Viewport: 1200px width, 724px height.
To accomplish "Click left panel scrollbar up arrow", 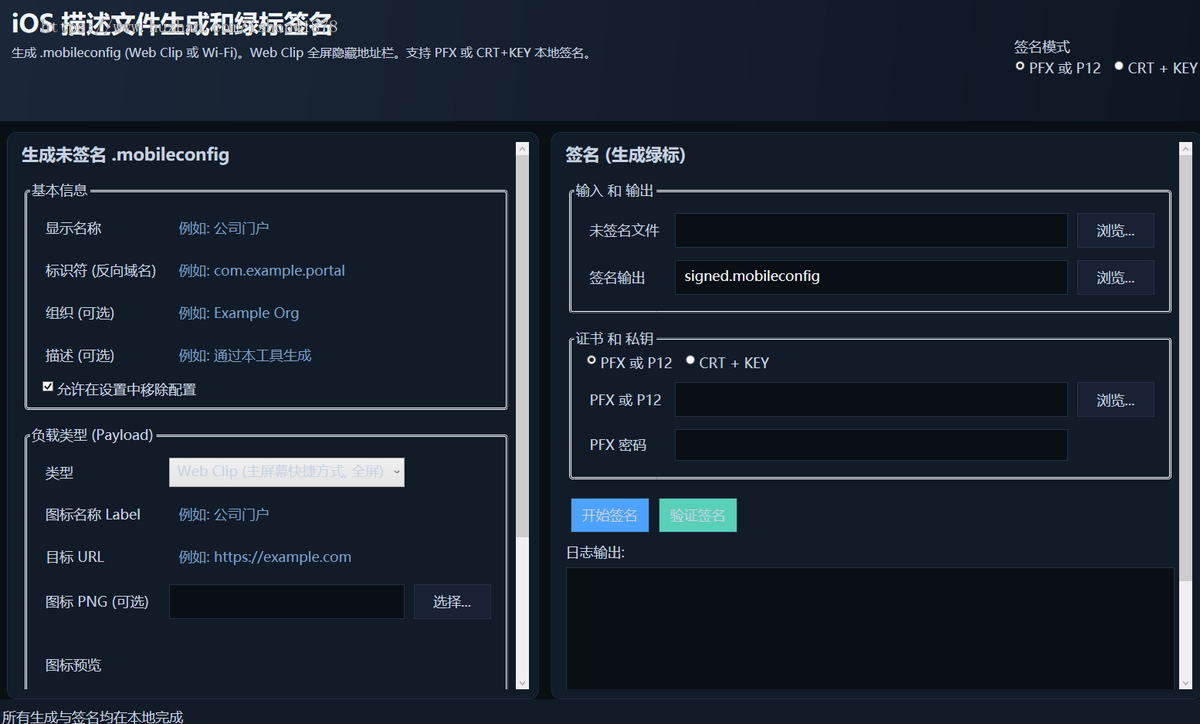I will pos(522,149).
